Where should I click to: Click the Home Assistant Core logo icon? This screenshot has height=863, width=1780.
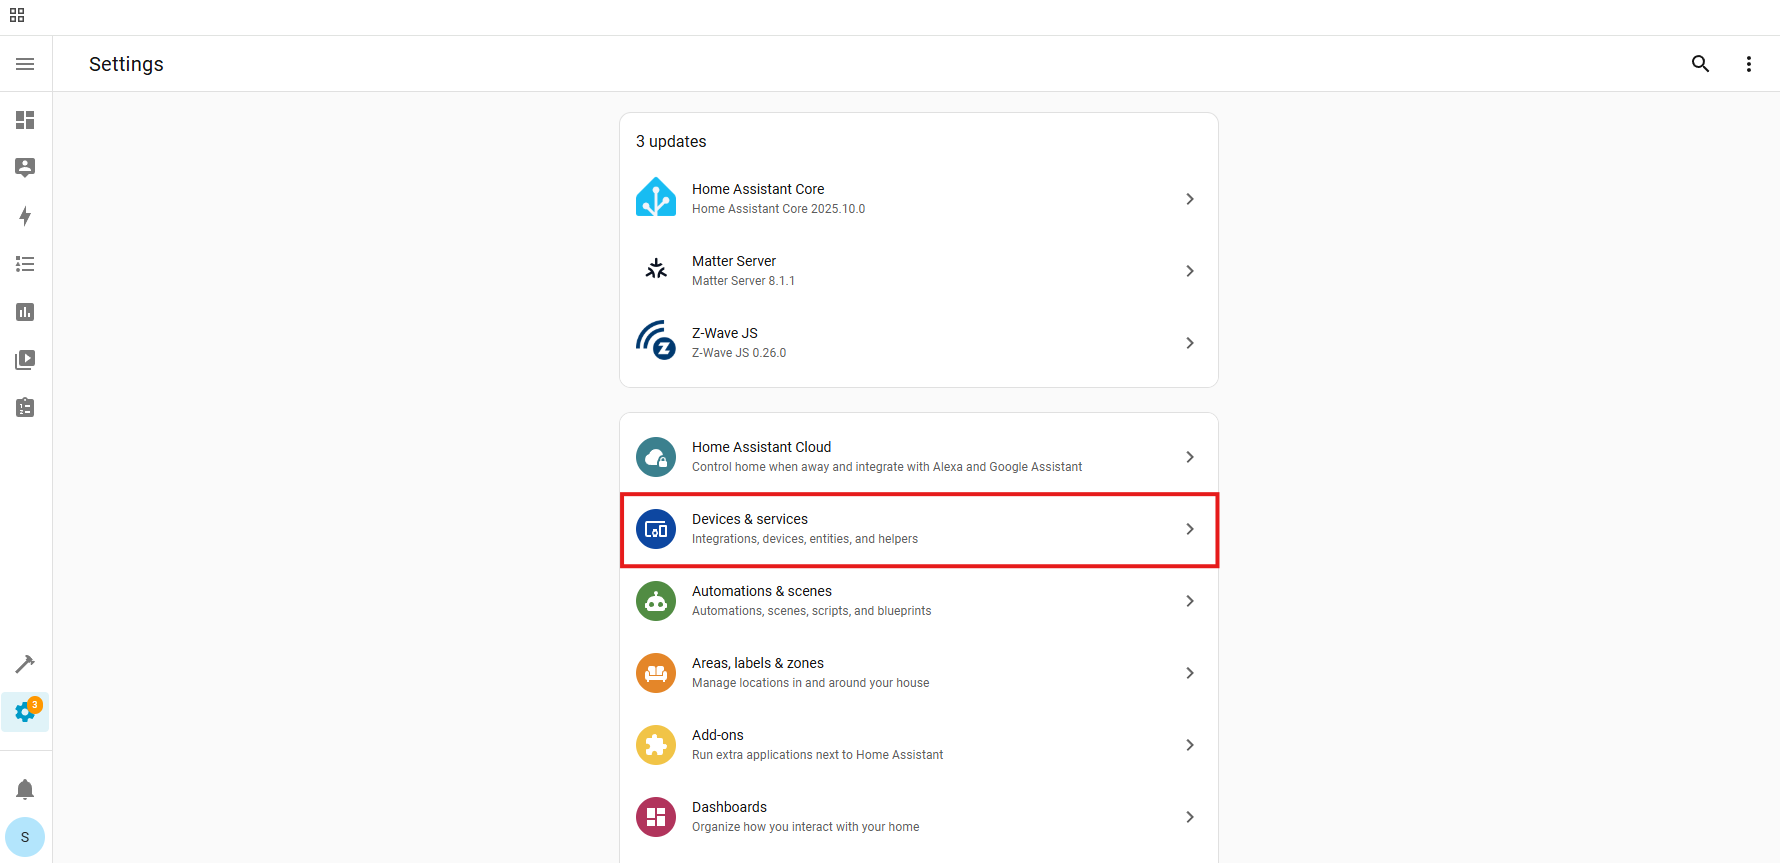coord(656,198)
